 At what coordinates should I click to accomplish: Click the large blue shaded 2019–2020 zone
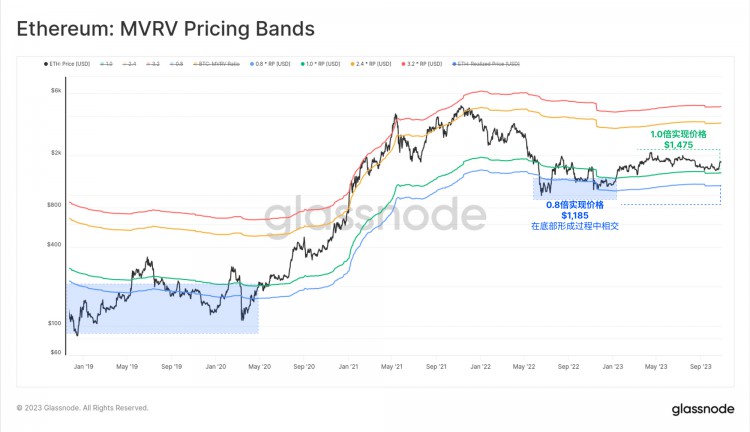[x=163, y=309]
